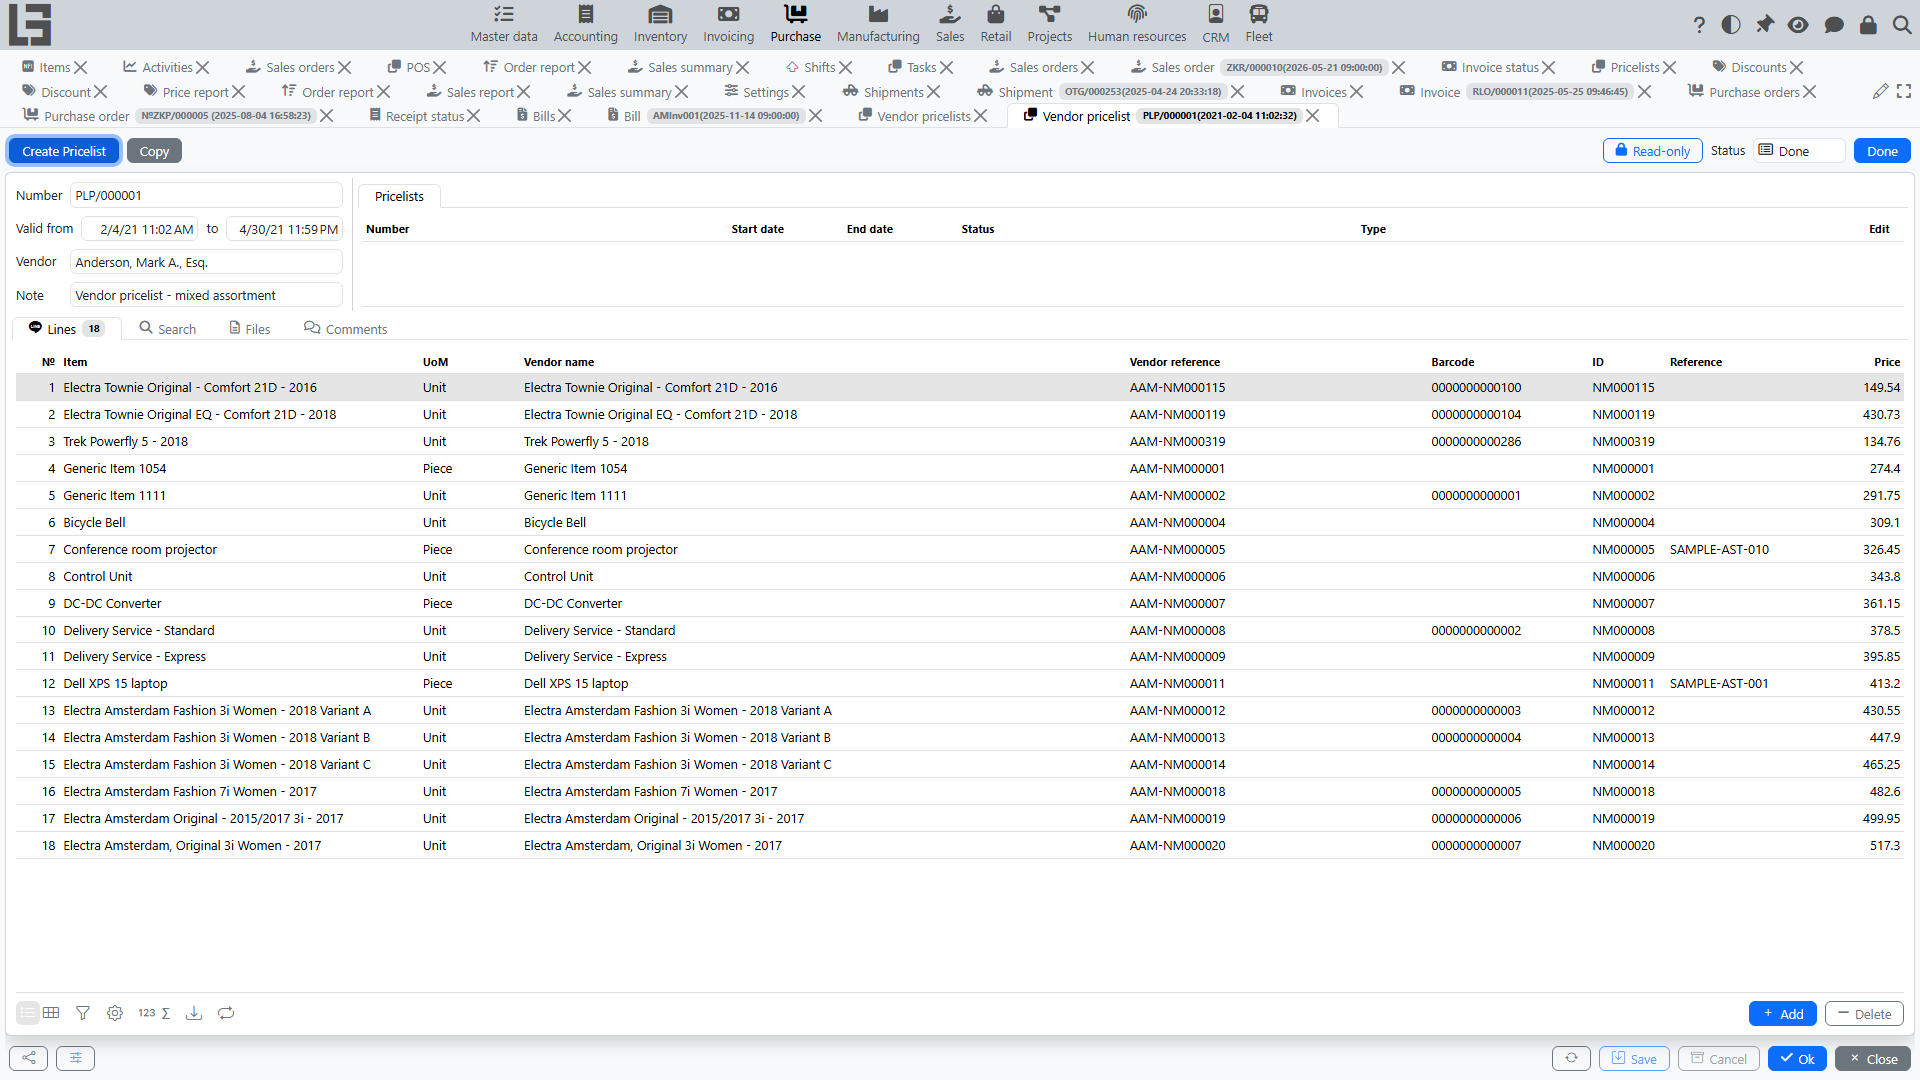Click reference SAMPLE-AST-010
The image size is (1920, 1080).
coord(1719,549)
